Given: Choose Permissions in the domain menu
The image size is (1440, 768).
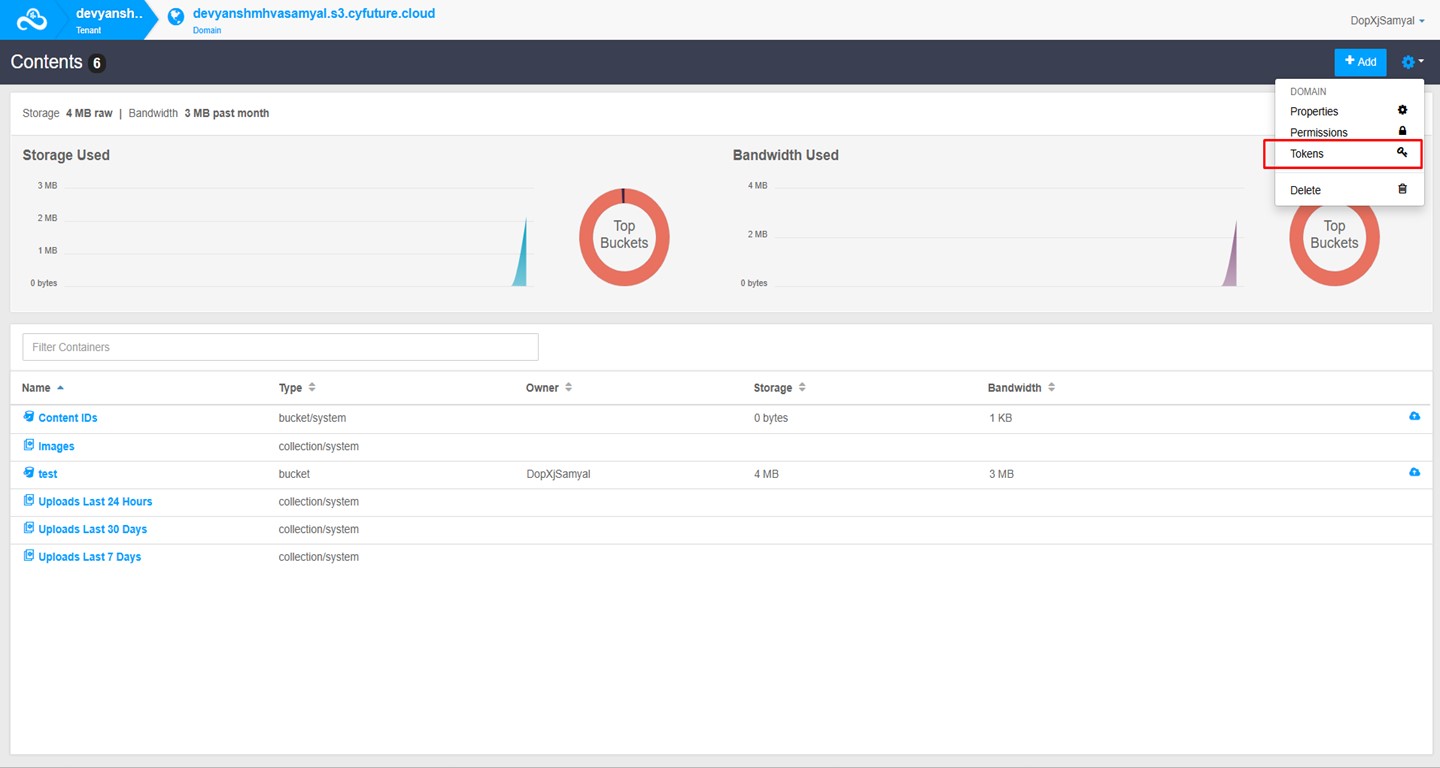Looking at the screenshot, I should (x=1318, y=132).
